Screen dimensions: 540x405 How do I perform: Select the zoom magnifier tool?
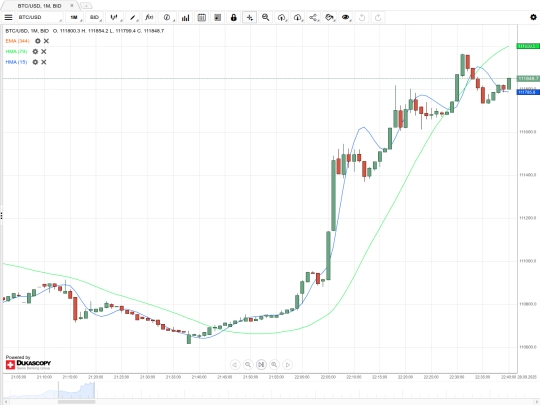pyautogui.click(x=265, y=17)
